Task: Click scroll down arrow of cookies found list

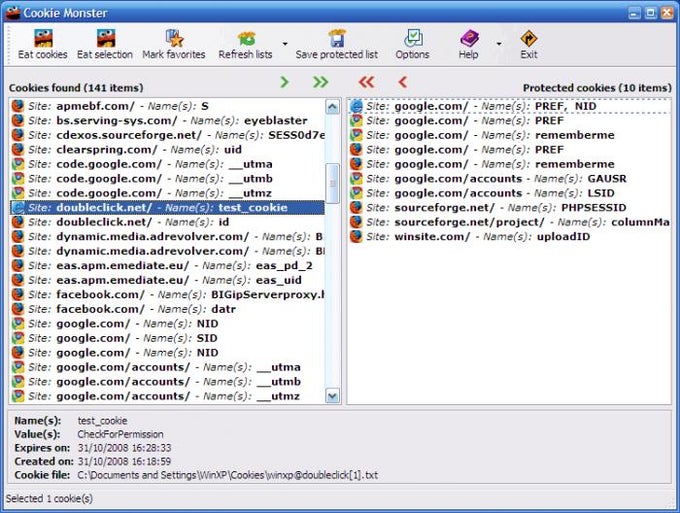Action: click(333, 395)
